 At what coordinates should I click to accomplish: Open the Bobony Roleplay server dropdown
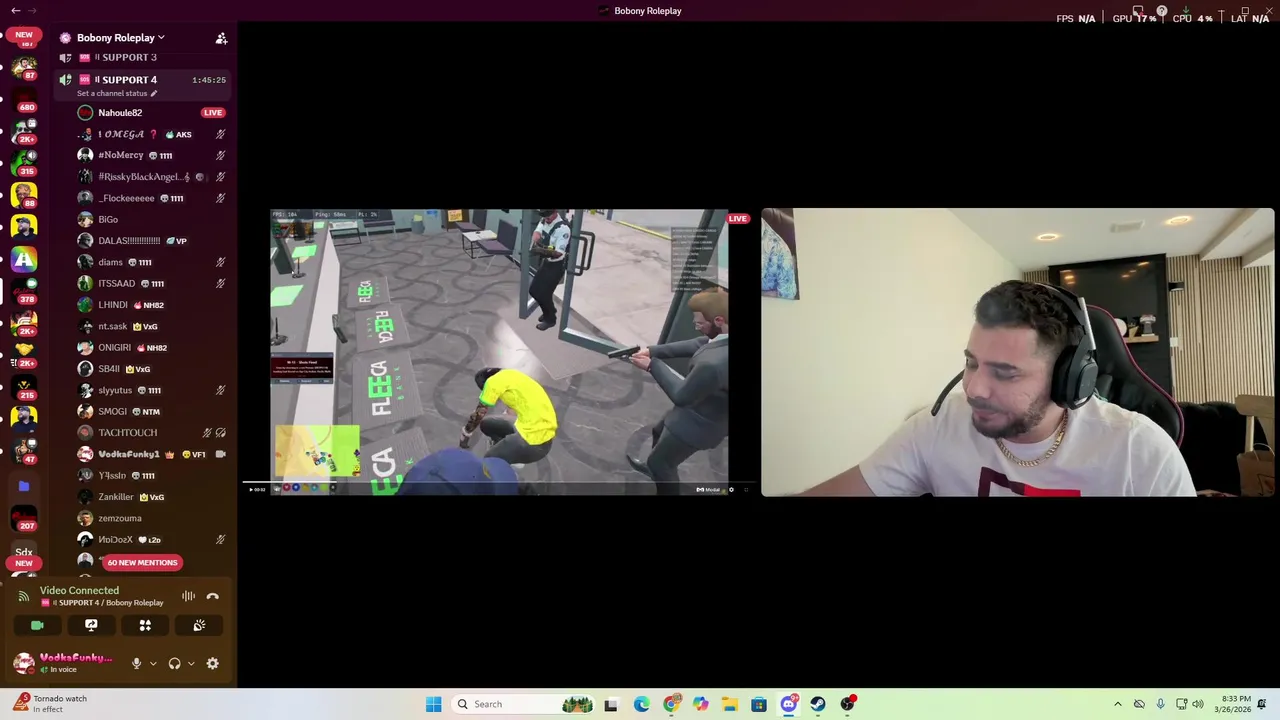120,38
